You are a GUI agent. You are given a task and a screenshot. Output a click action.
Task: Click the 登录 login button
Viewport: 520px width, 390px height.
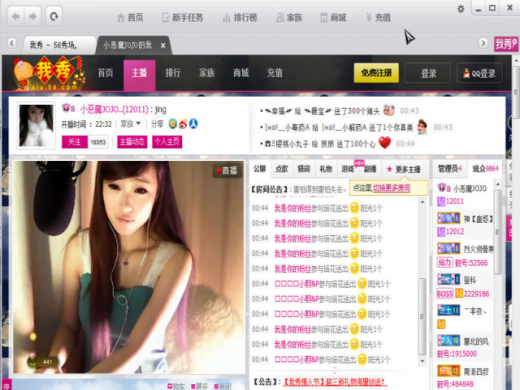[428, 73]
